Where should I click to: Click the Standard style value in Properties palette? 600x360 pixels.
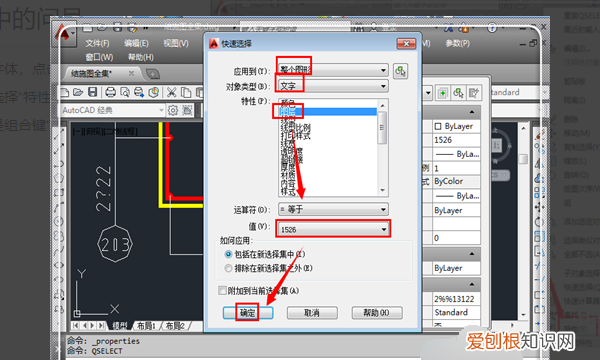(457, 313)
